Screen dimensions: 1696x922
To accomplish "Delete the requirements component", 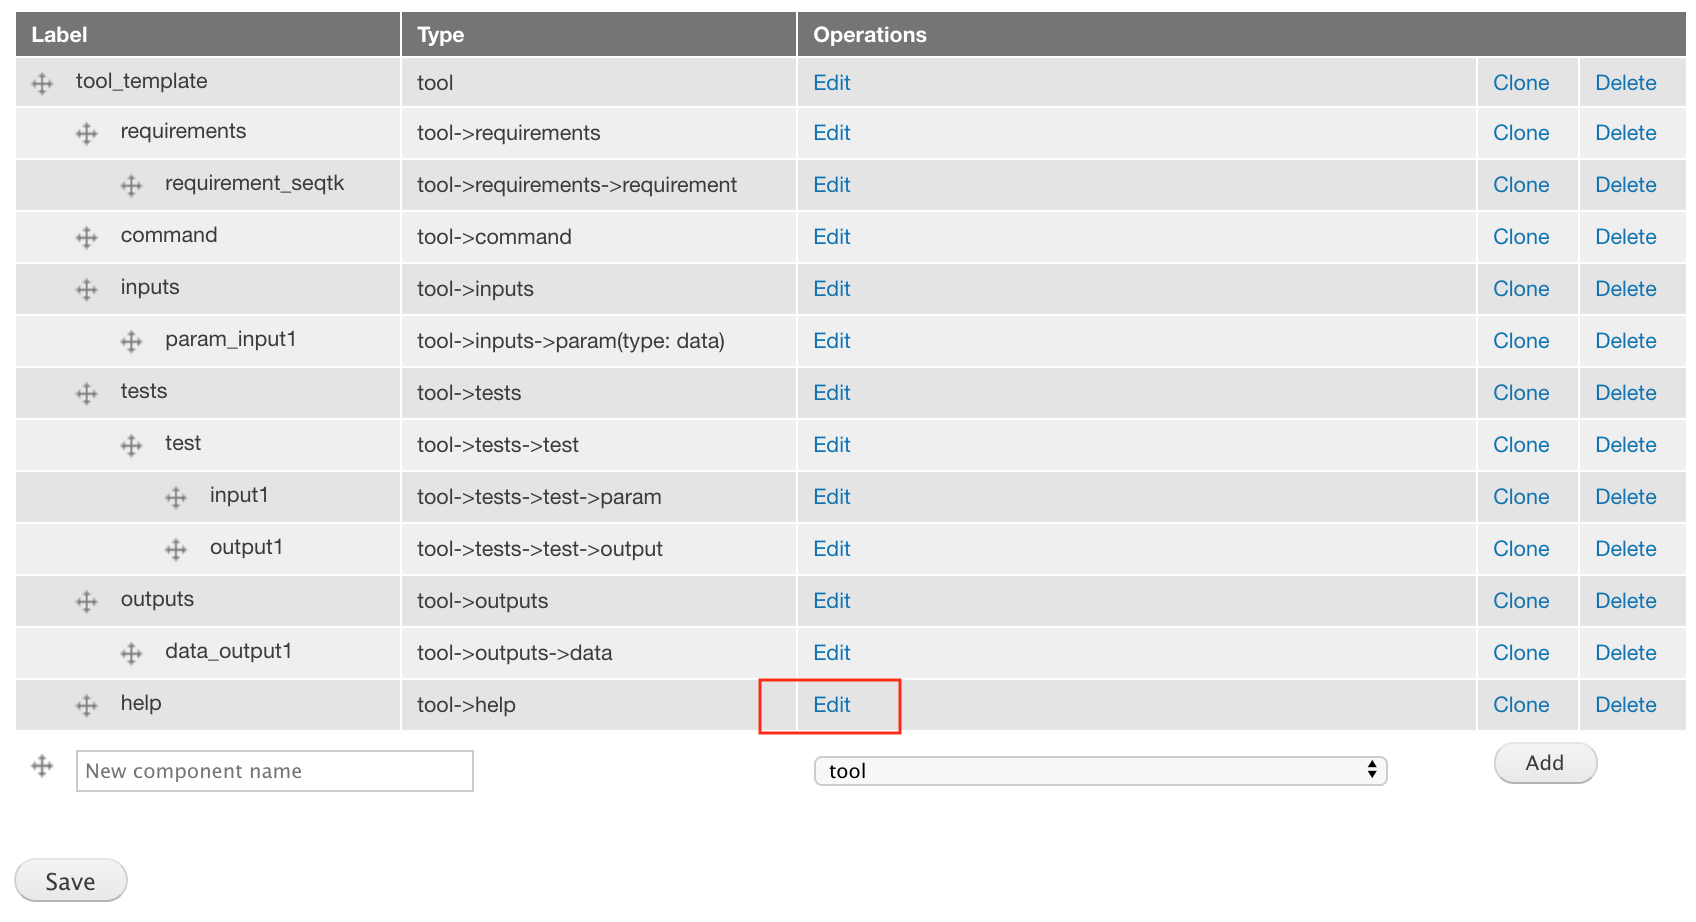I will [x=1626, y=133].
